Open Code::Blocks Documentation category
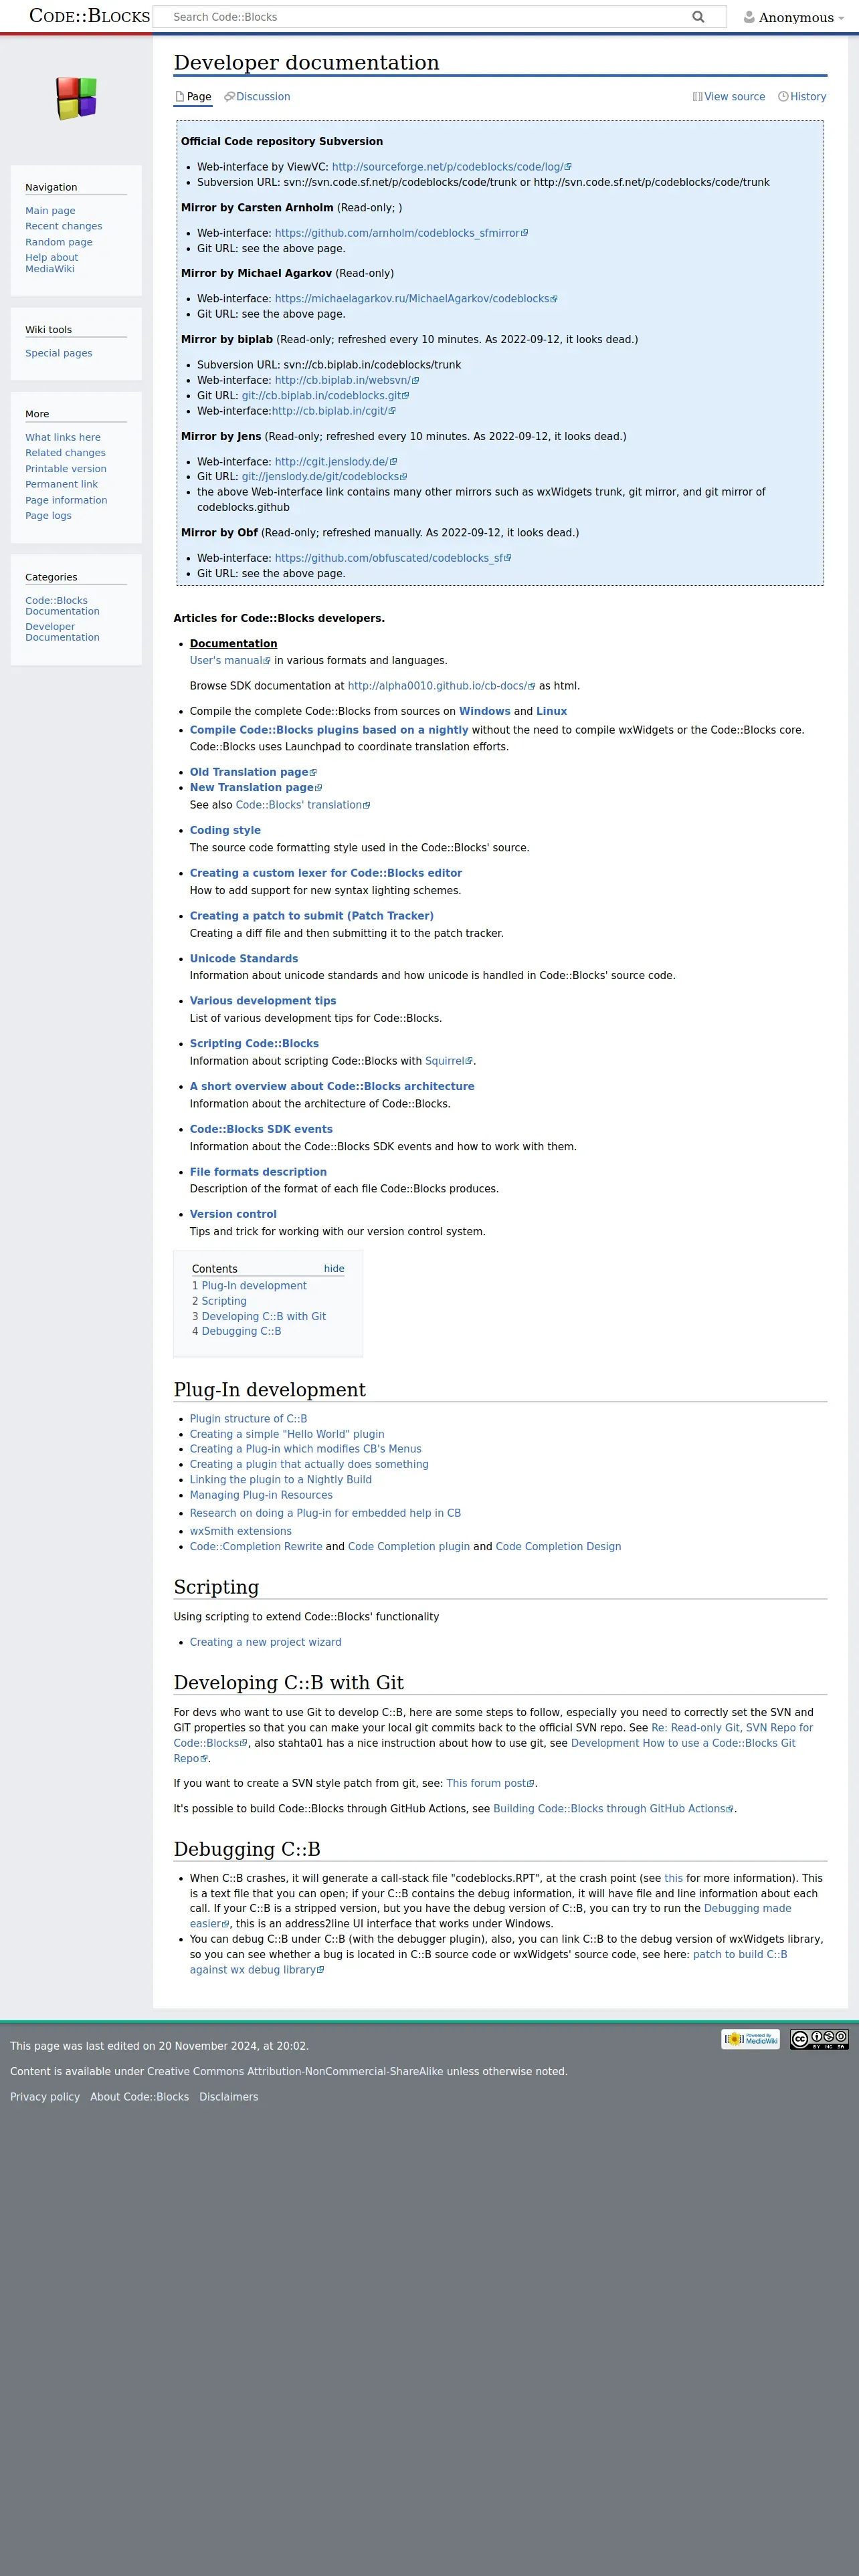Image resolution: width=859 pixels, height=2576 pixels. point(62,606)
